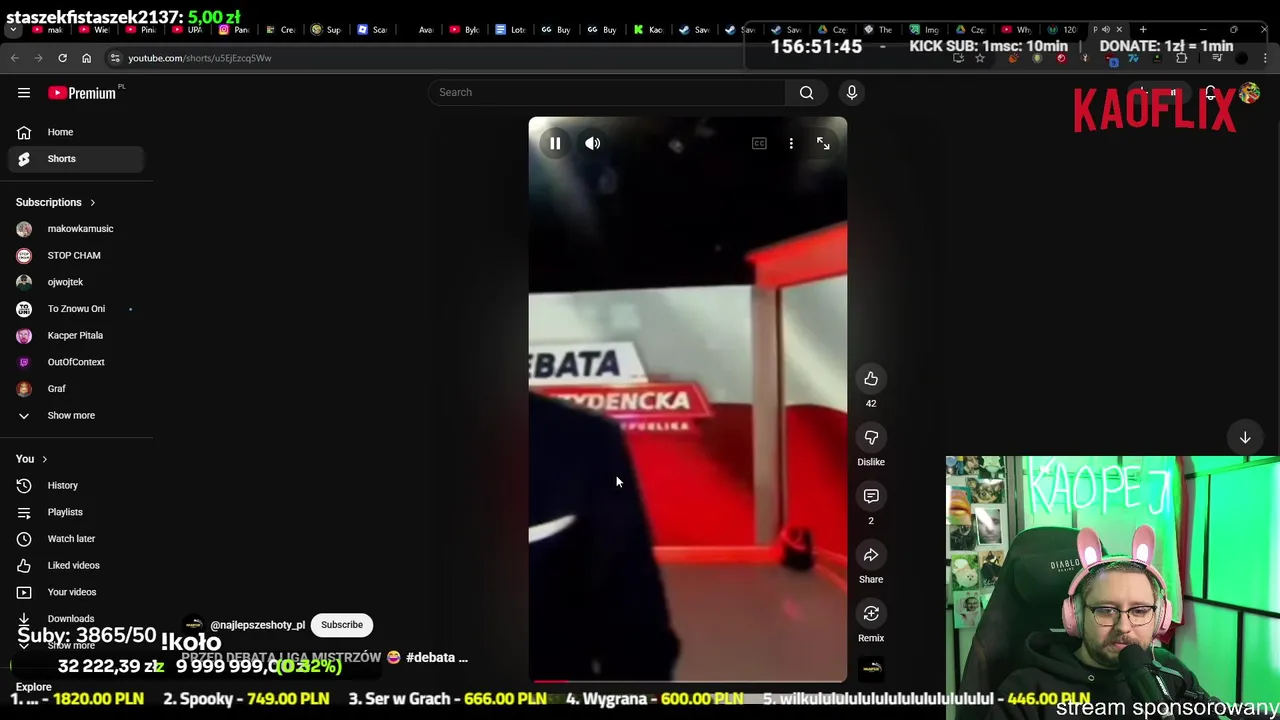Screen dimensions: 1280x720
Task: Open watch History
Action: coord(76,485)
